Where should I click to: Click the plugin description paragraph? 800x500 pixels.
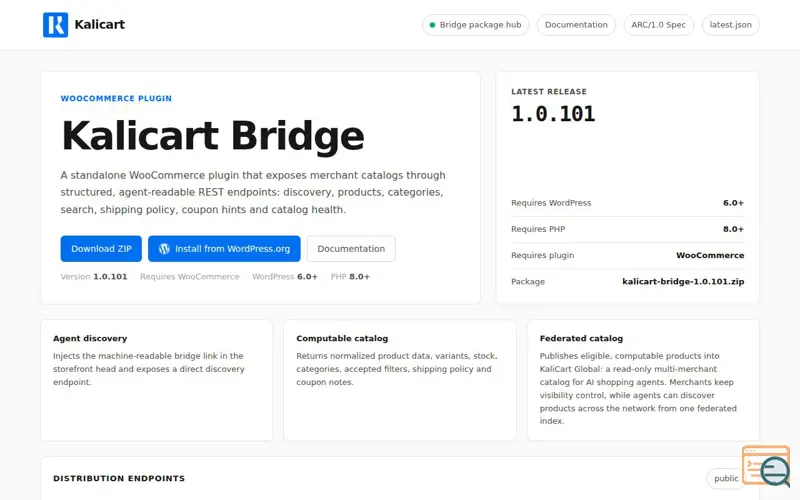(253, 192)
